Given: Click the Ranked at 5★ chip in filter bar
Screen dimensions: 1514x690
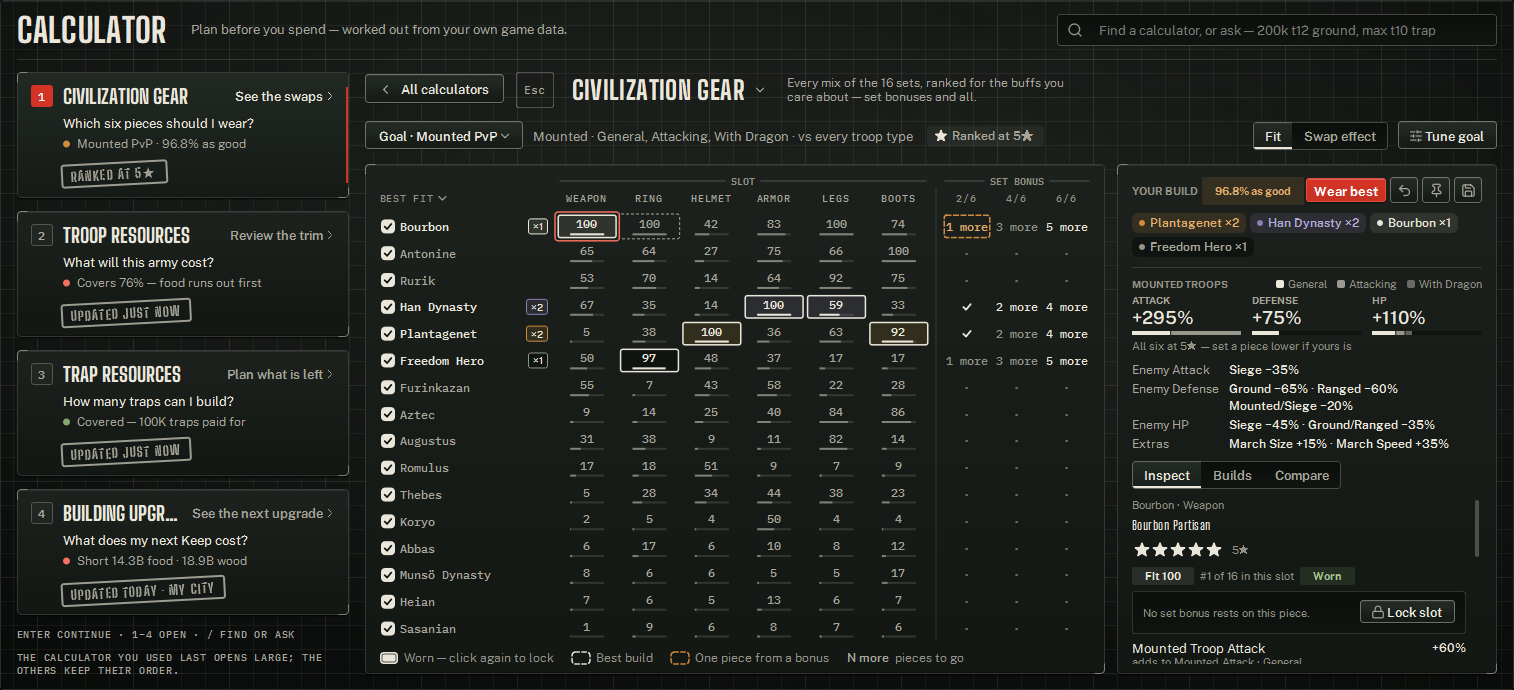Looking at the screenshot, I should click(x=984, y=136).
